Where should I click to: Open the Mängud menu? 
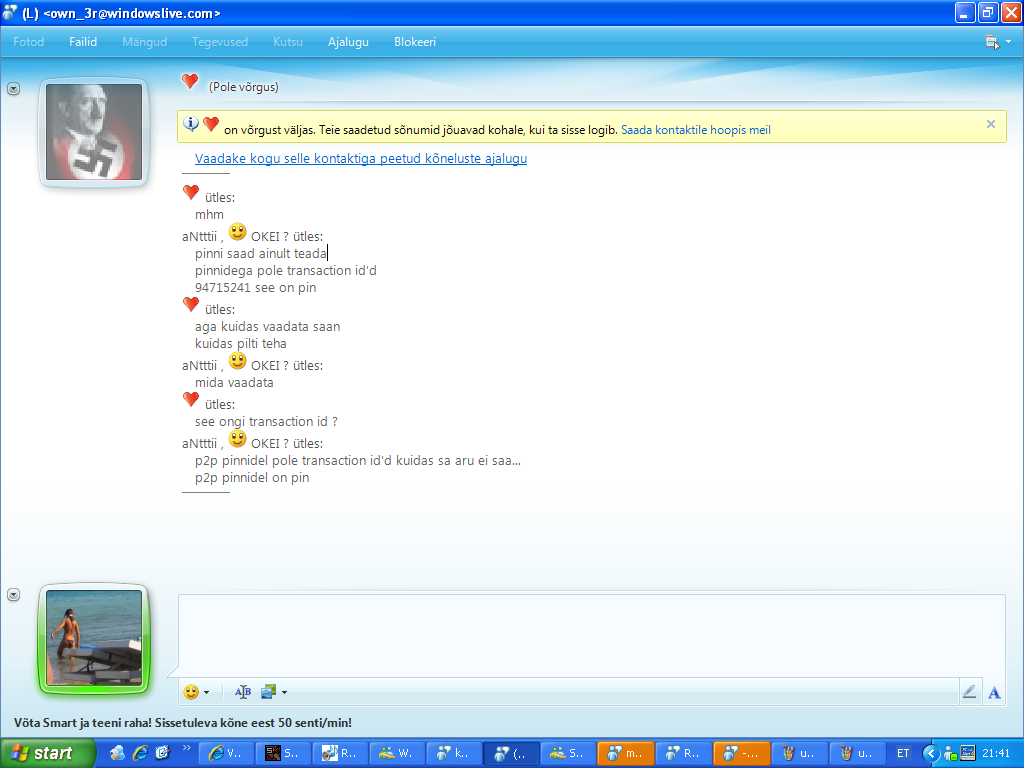click(144, 42)
